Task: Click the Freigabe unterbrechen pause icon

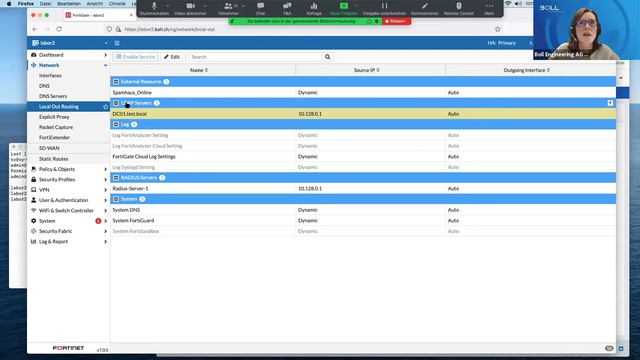Action: coord(384,6)
